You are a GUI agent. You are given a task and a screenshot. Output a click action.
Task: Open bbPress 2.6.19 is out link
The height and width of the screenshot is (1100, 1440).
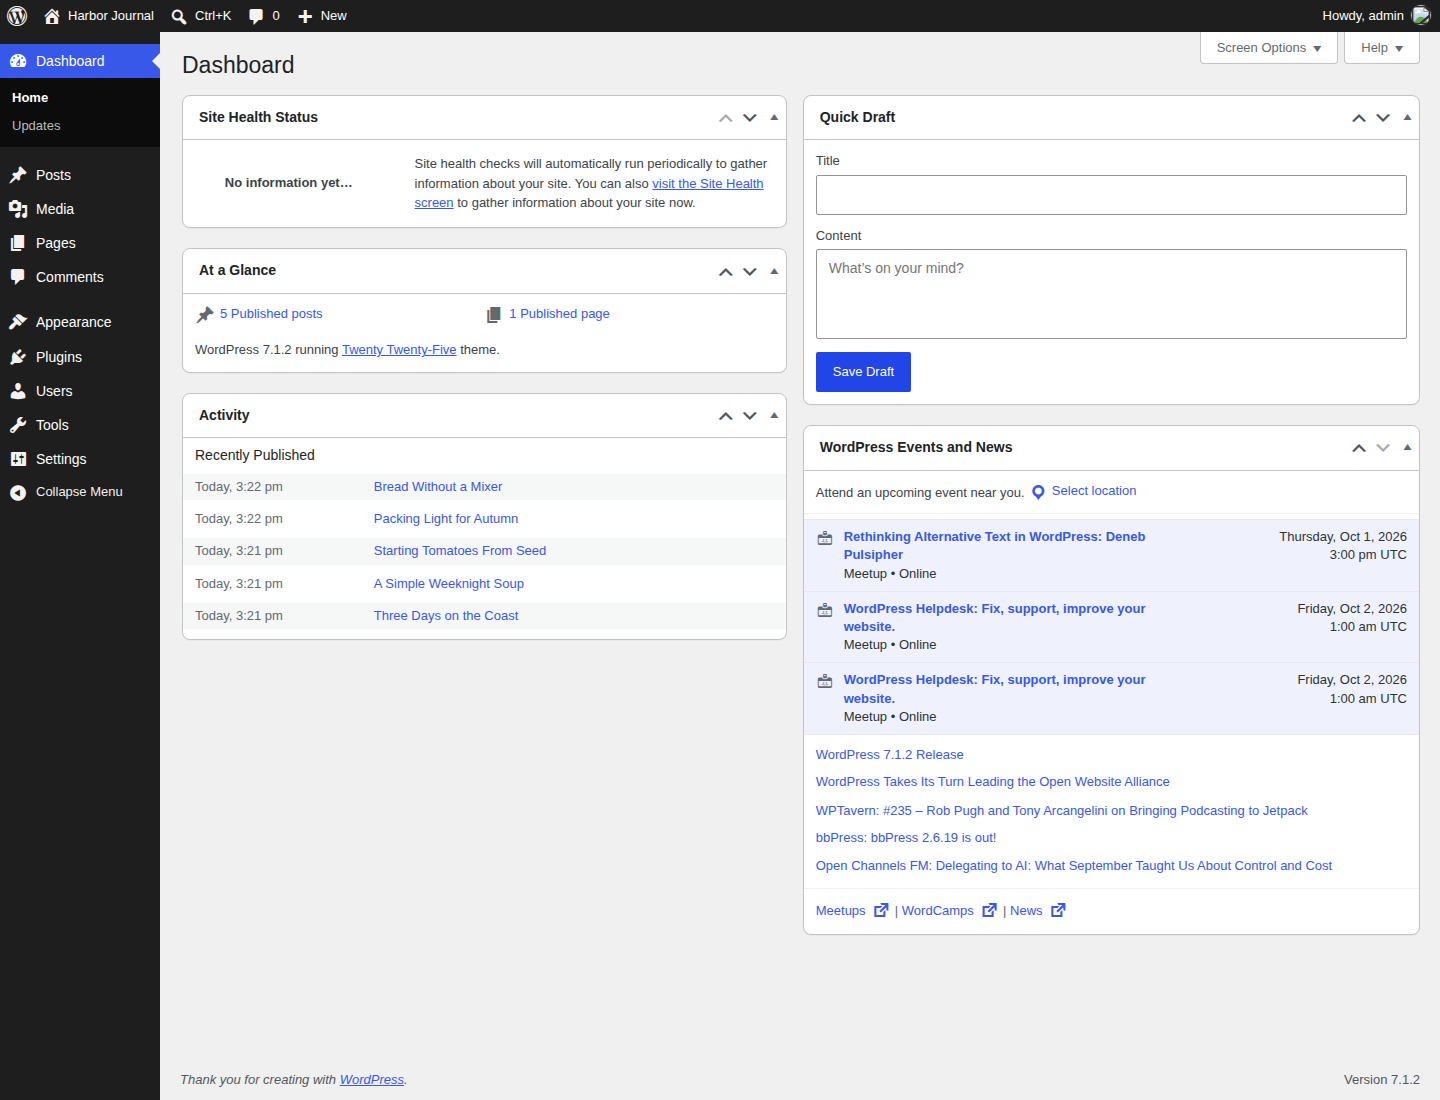click(x=906, y=838)
